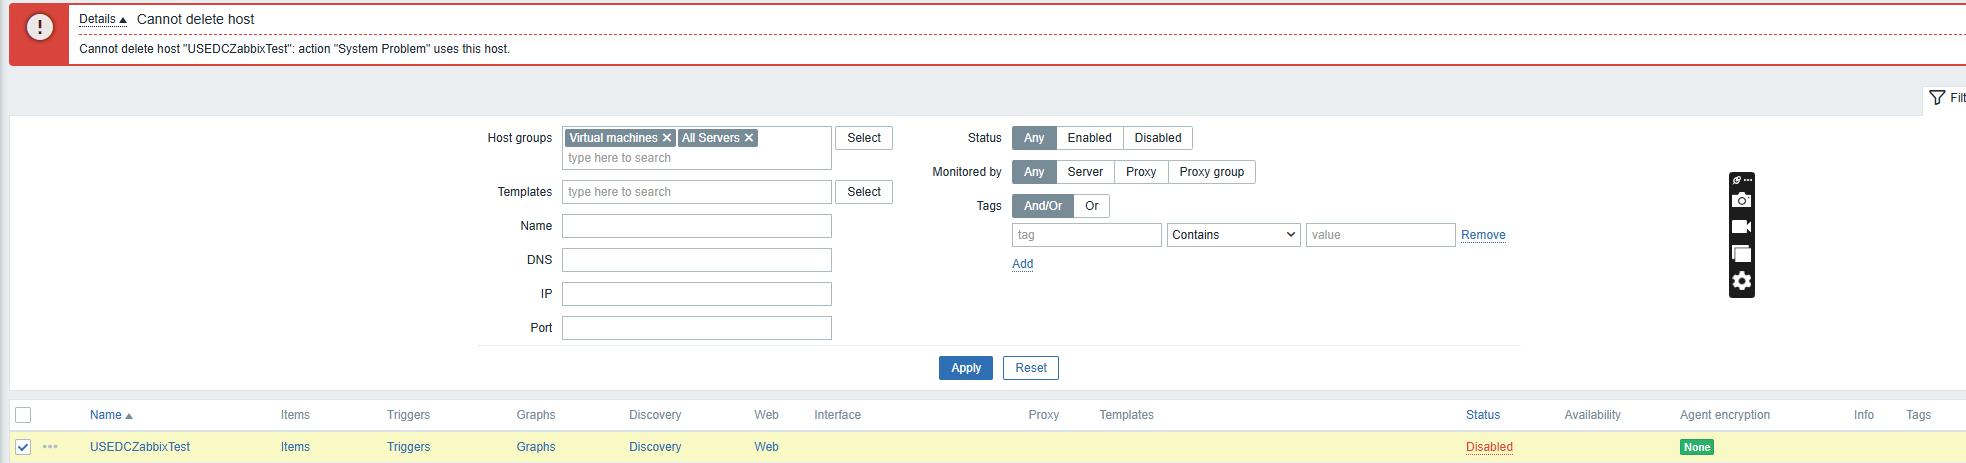Set Status filter to Disabled
Screen dimensions: 1966x463
pyautogui.click(x=1157, y=138)
